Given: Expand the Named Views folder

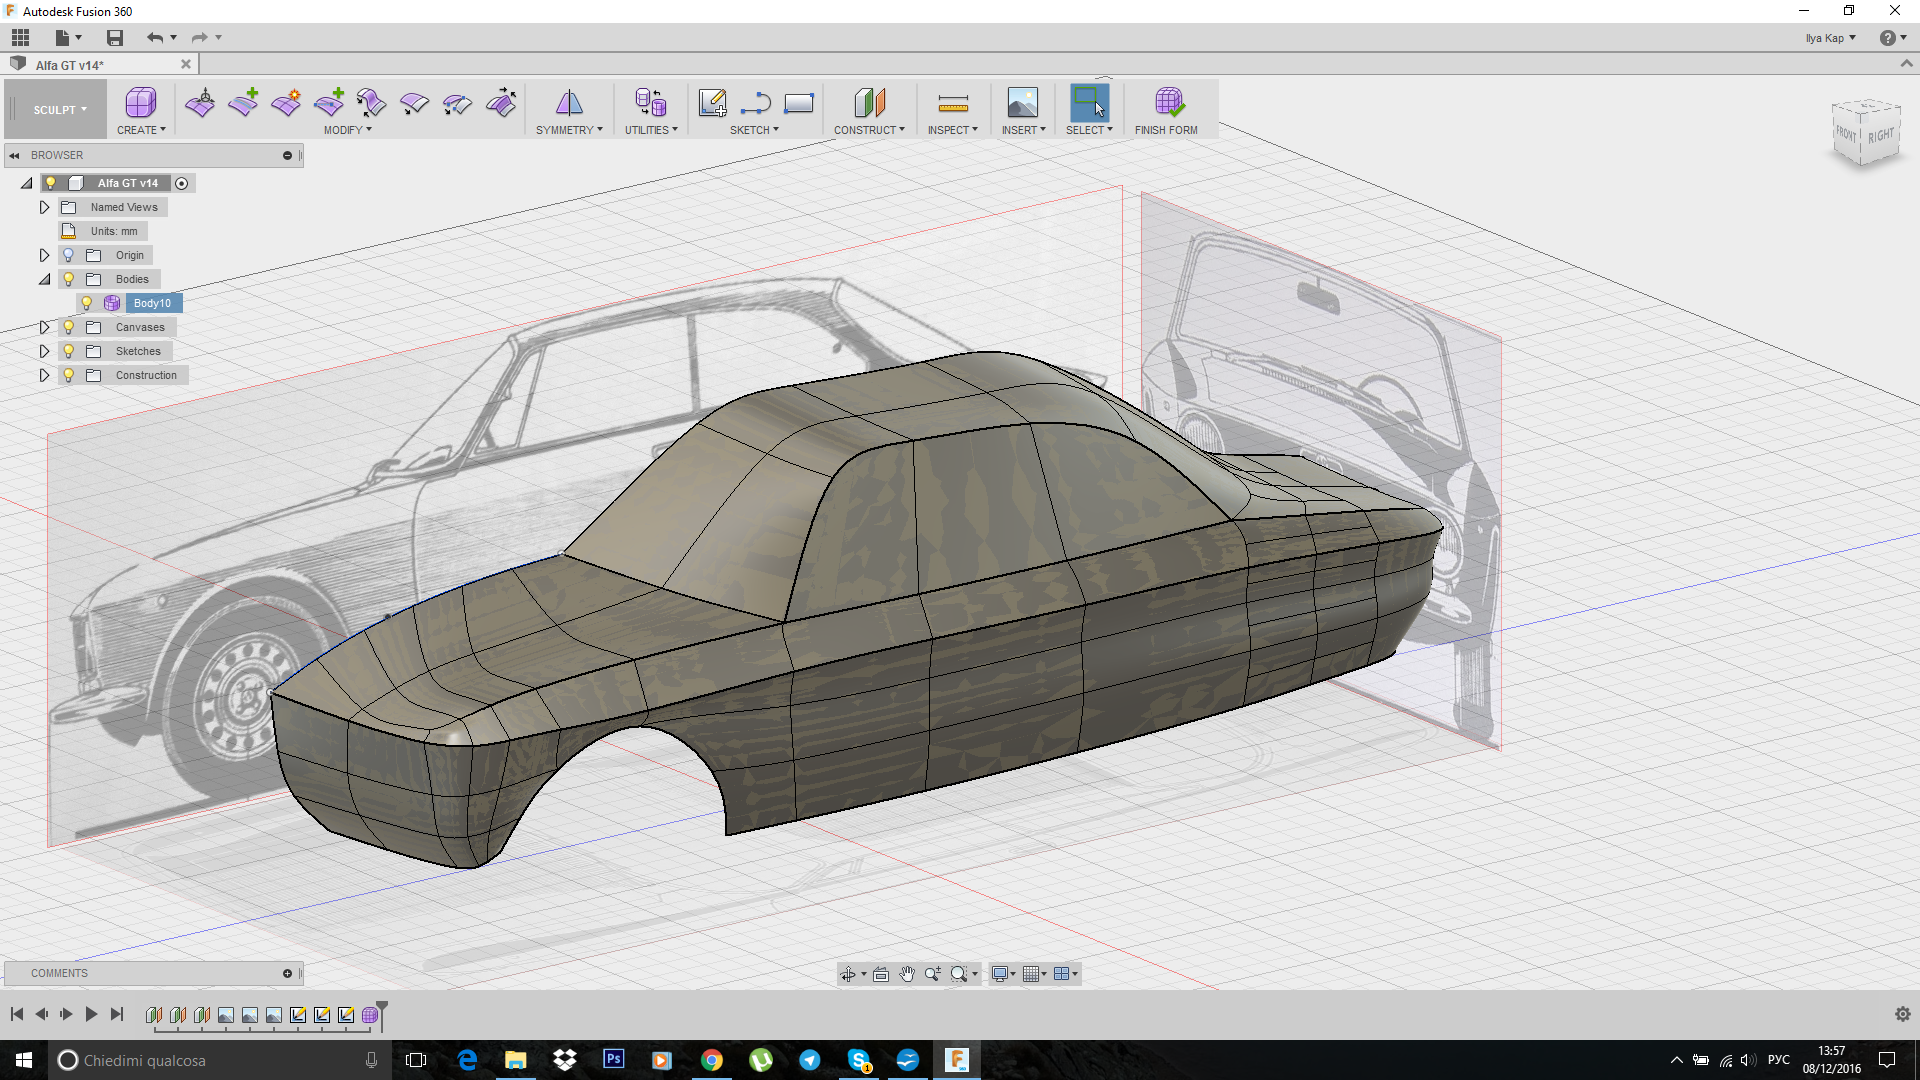Looking at the screenshot, I should coord(44,207).
